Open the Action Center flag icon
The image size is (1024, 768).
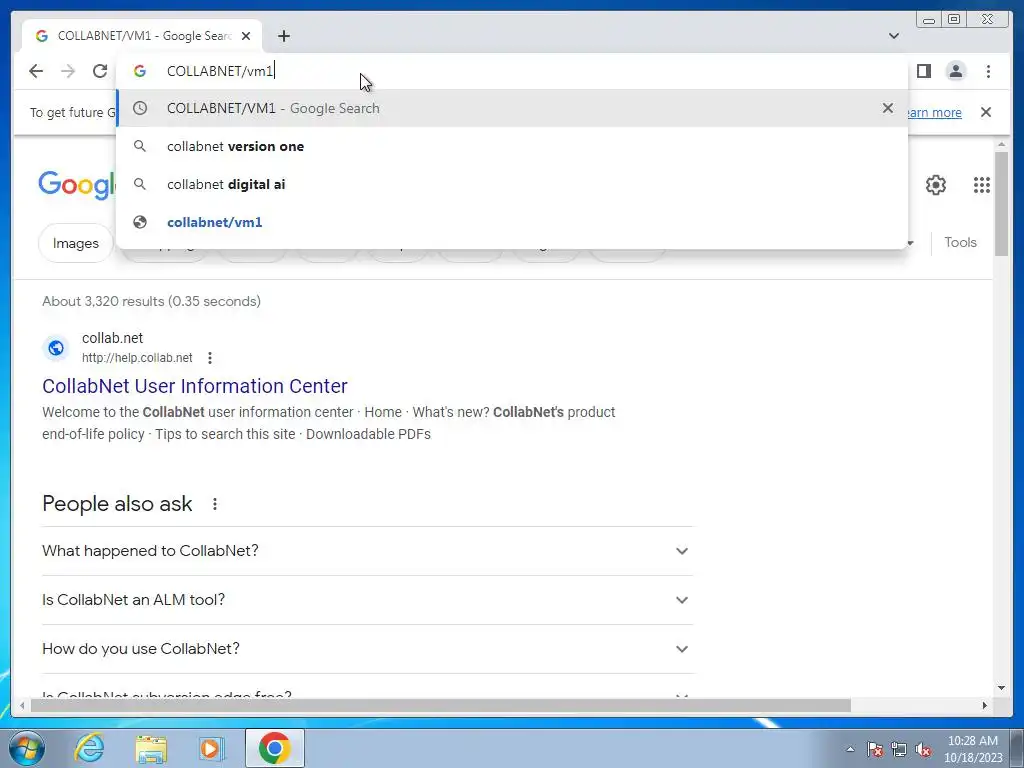pos(875,749)
